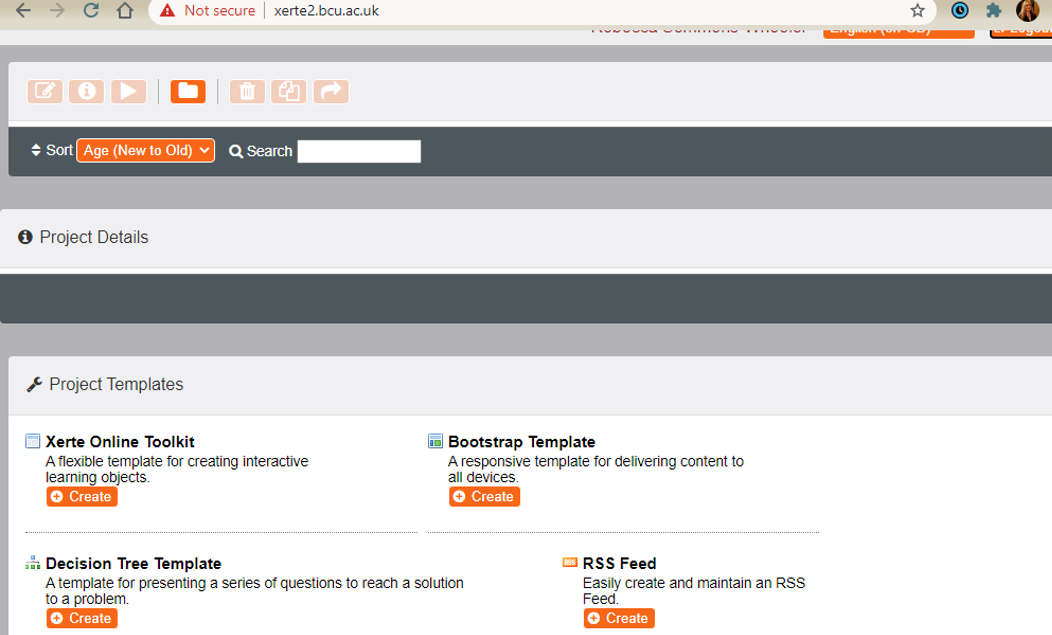Click the Publish share arrow icon
Viewport: 1052px width, 635px height.
point(331,91)
